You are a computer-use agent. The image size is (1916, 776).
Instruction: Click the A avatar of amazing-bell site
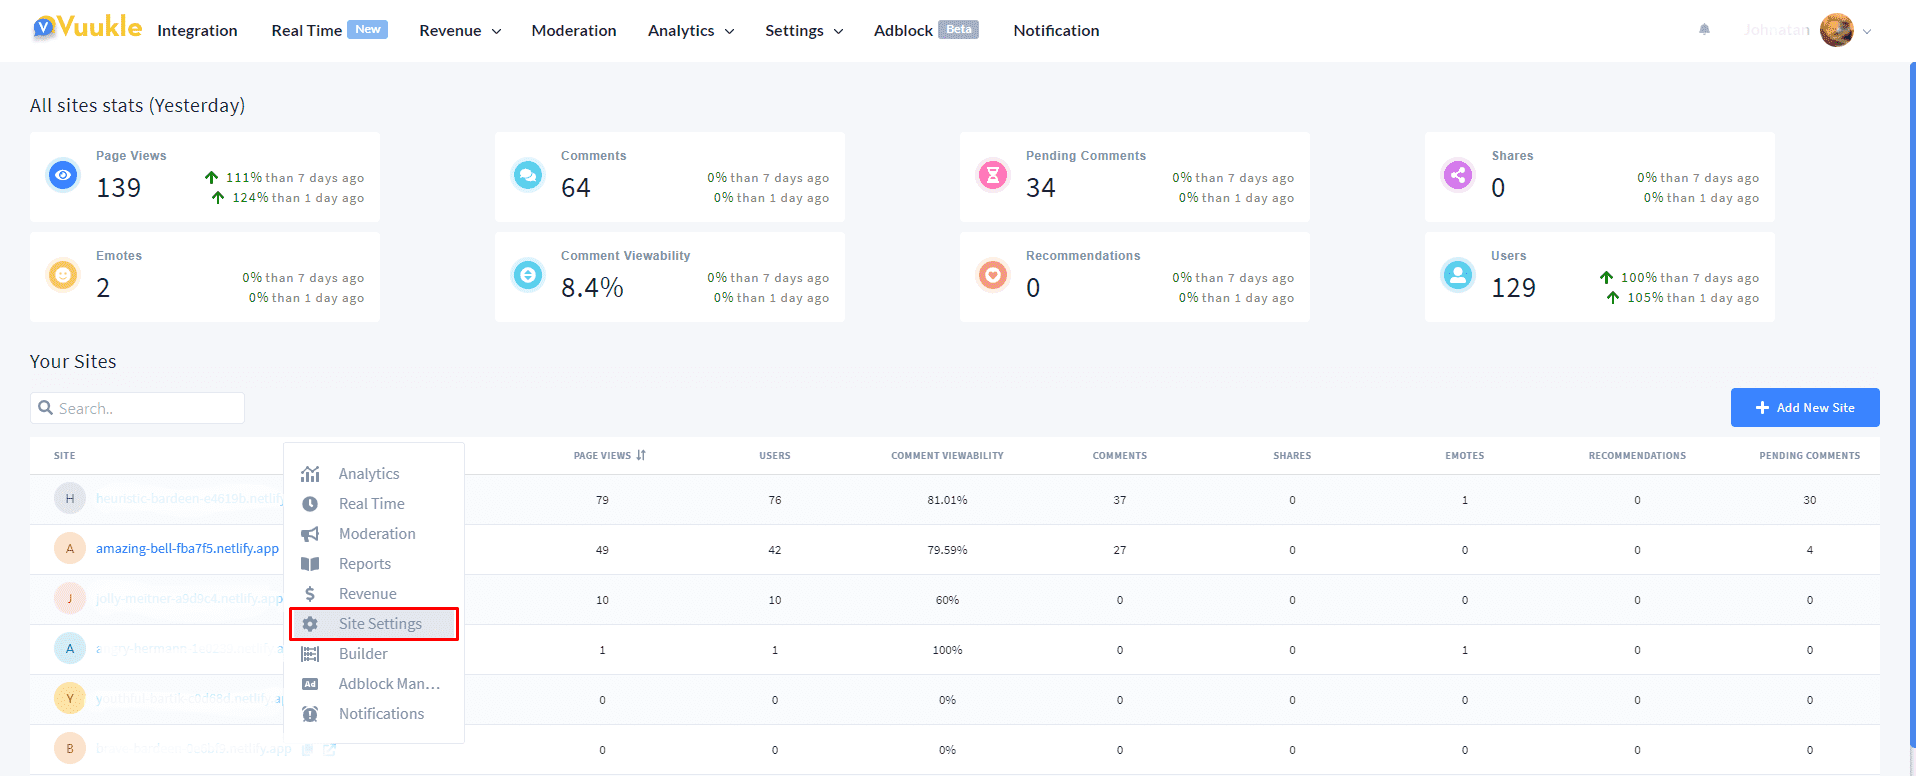[x=70, y=548]
